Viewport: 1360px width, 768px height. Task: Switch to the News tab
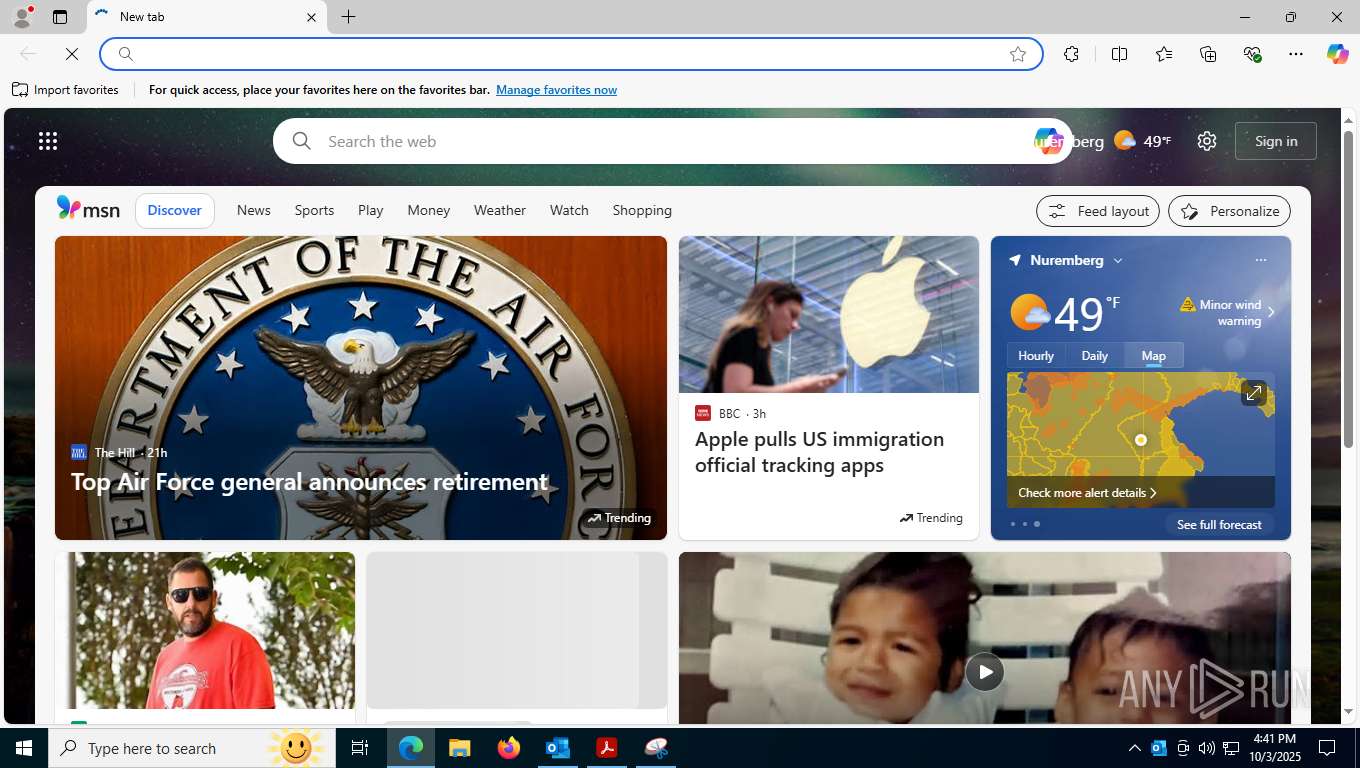click(254, 210)
